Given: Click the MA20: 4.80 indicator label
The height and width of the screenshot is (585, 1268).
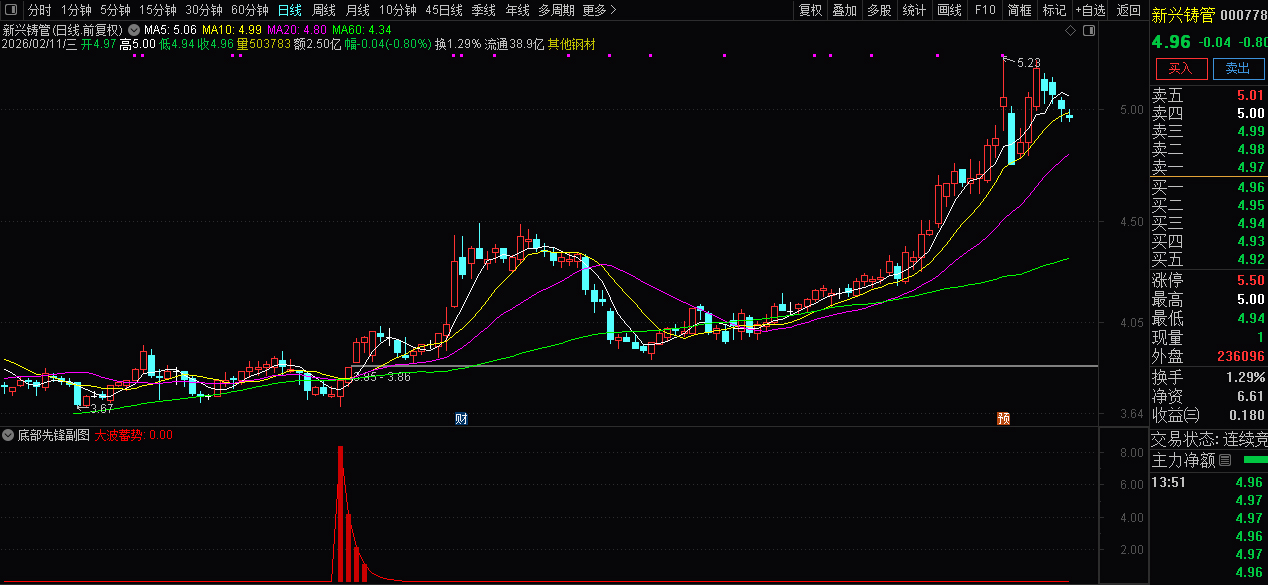Looking at the screenshot, I should pos(297,31).
